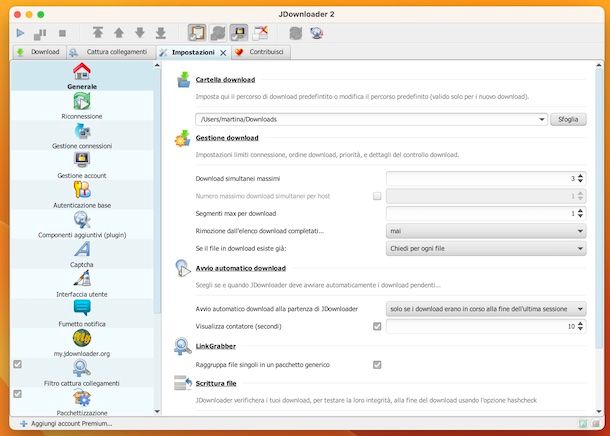Open Gestione account settings
The image size is (610, 436).
(82, 165)
